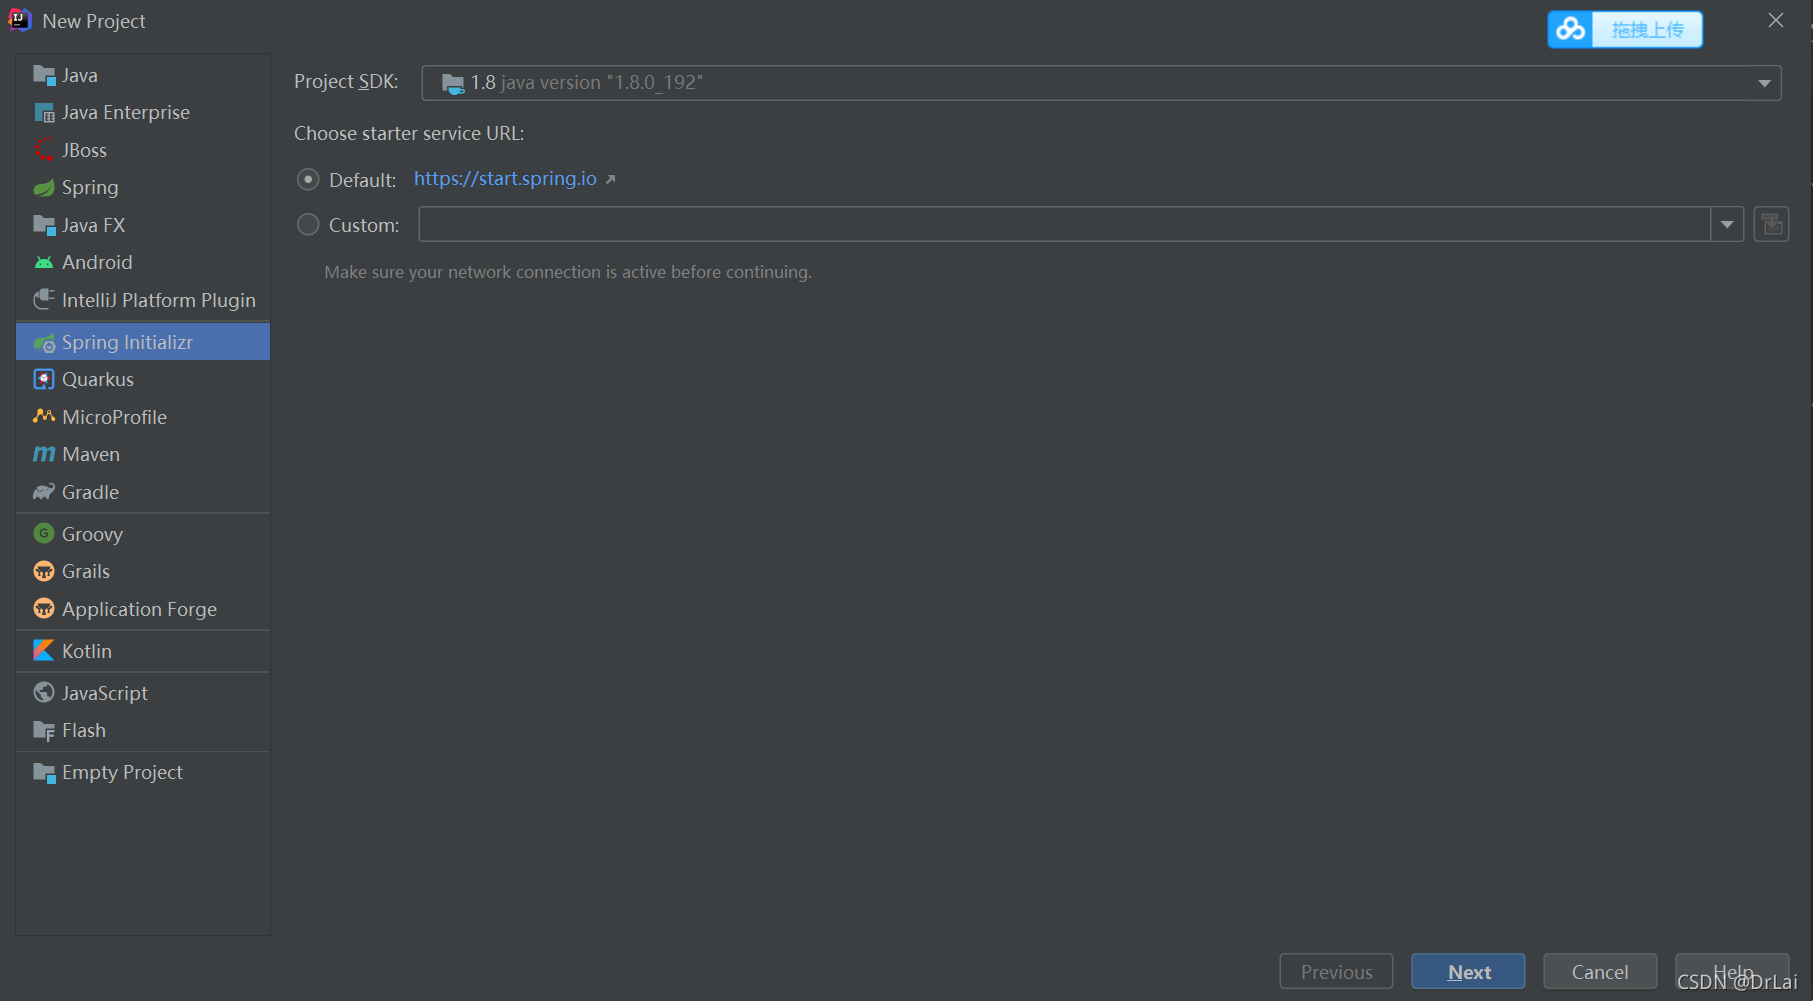Viewport: 1813px width, 1001px height.
Task: Click 'Choose starter service URL:' label
Action: click(x=409, y=133)
